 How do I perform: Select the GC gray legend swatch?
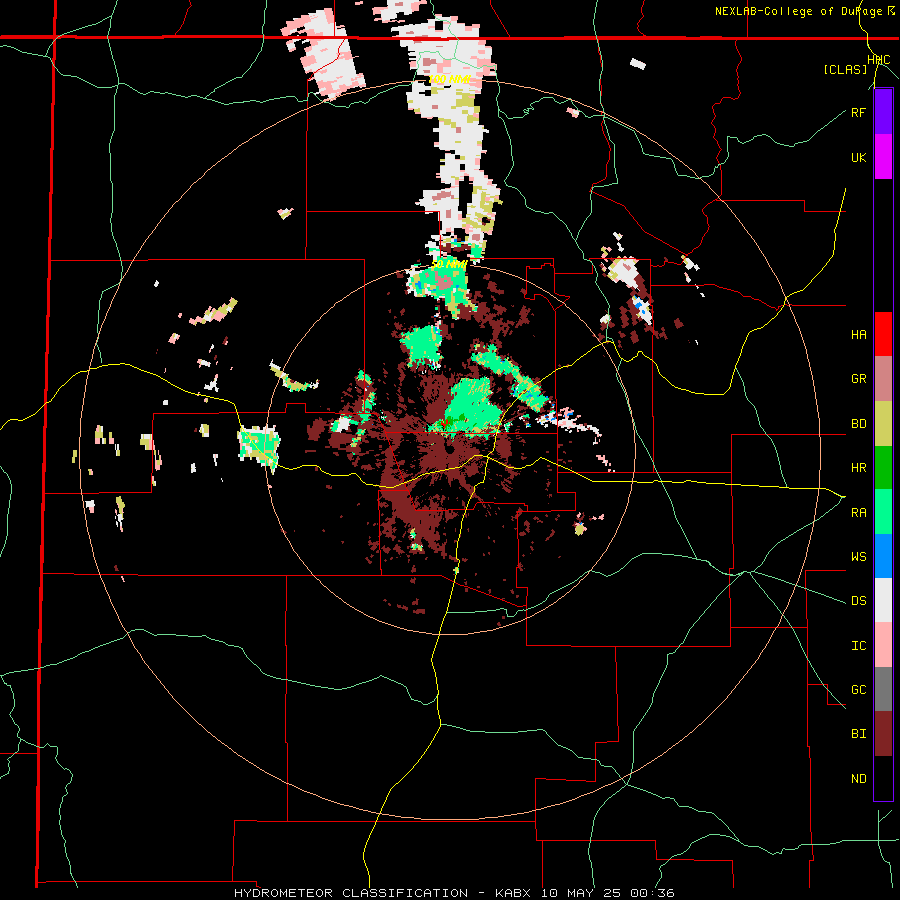(x=883, y=689)
